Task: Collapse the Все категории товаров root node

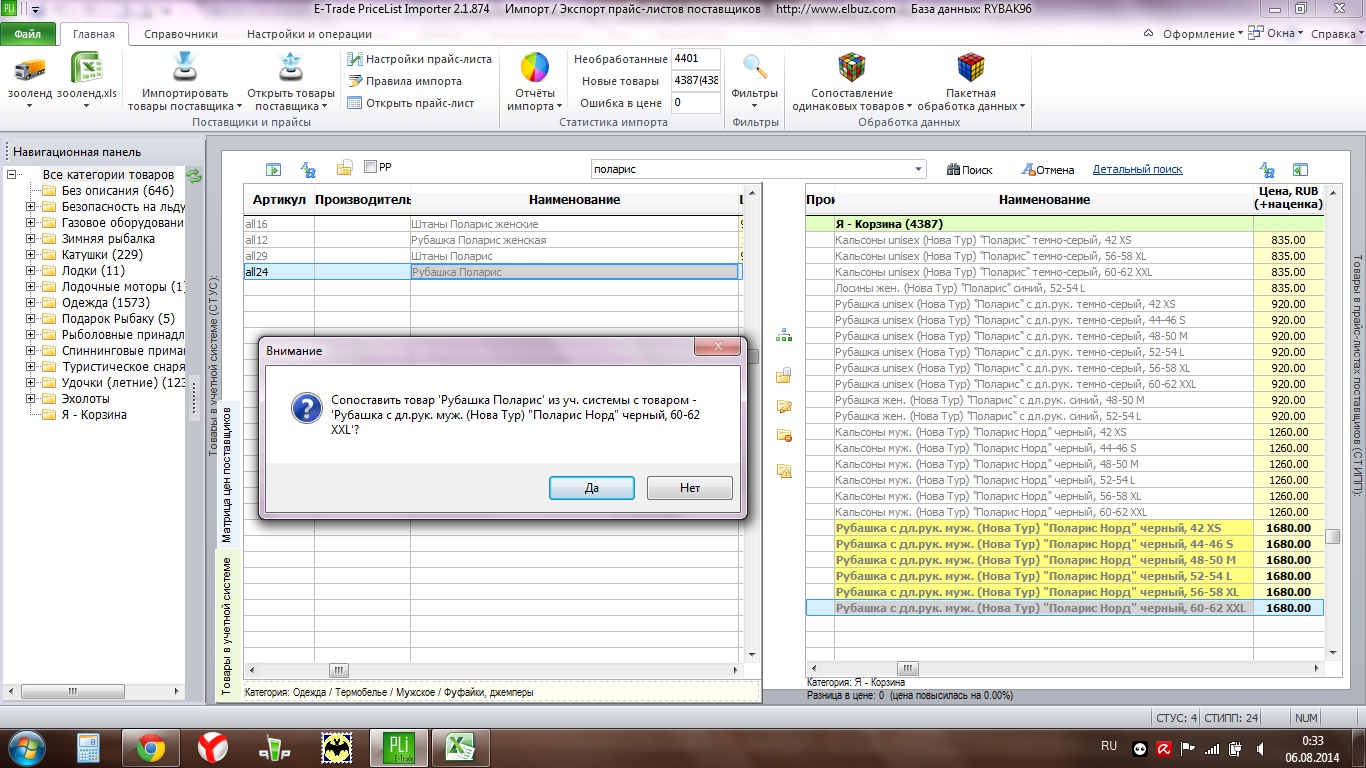Action: pos(13,175)
